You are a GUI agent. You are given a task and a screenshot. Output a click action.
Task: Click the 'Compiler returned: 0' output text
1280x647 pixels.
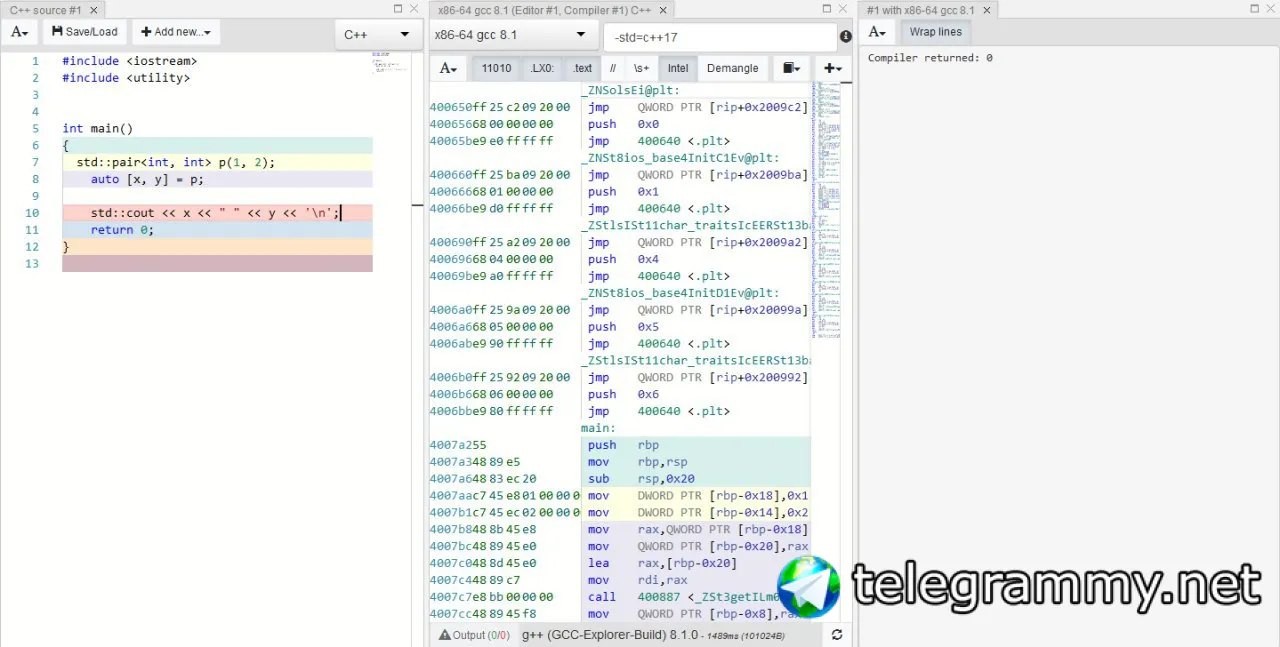point(930,58)
